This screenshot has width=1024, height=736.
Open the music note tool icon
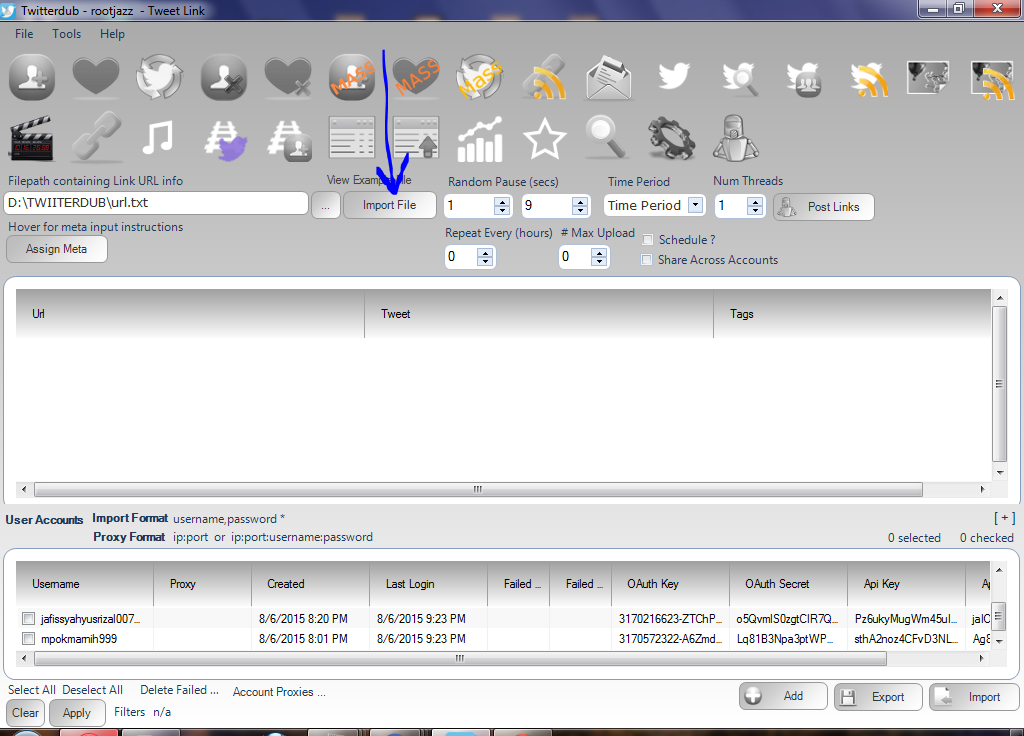[x=158, y=137]
